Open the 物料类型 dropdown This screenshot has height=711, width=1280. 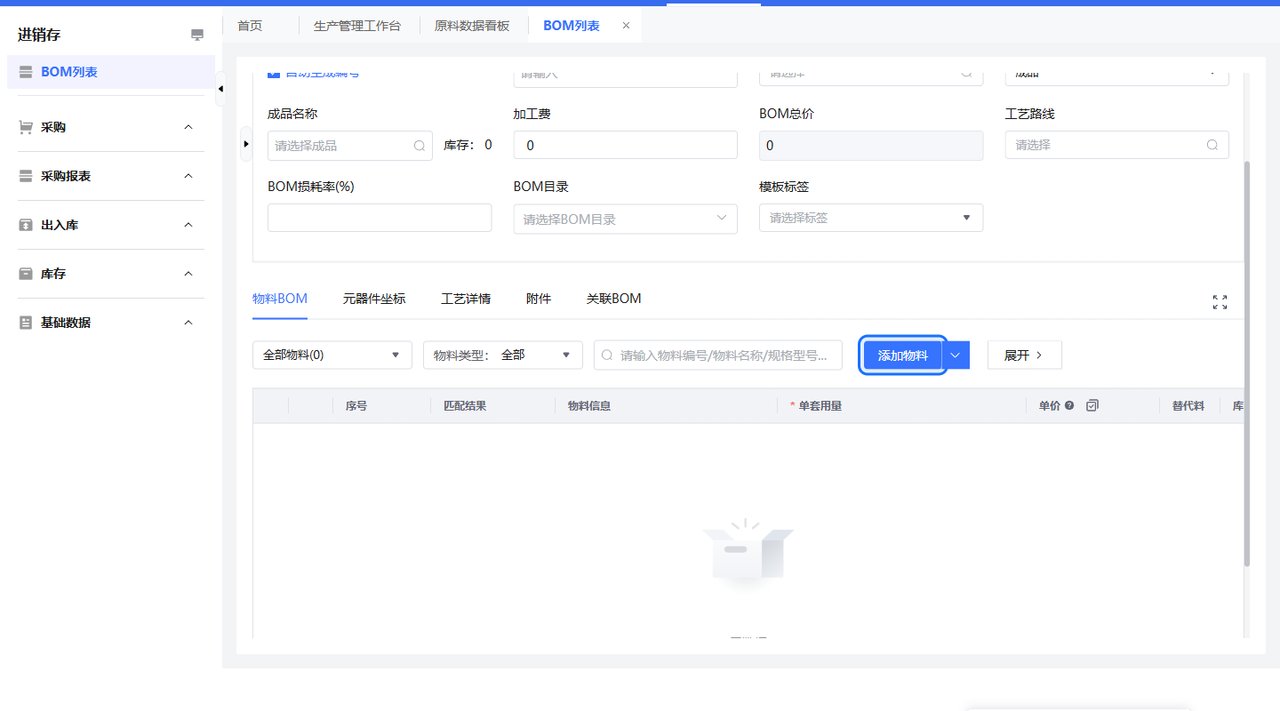click(503, 355)
